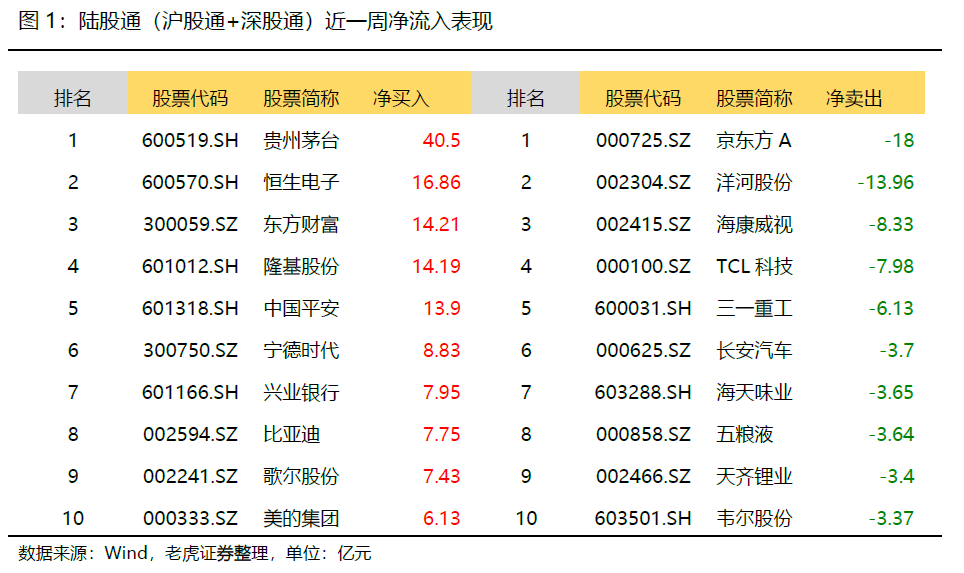Click stock code 603501.SH

click(x=643, y=518)
